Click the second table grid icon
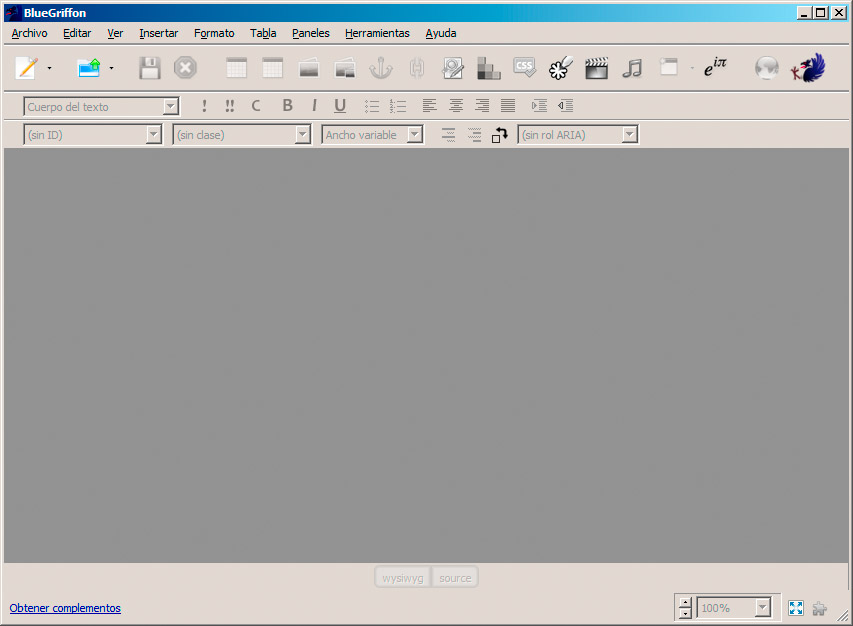 272,68
